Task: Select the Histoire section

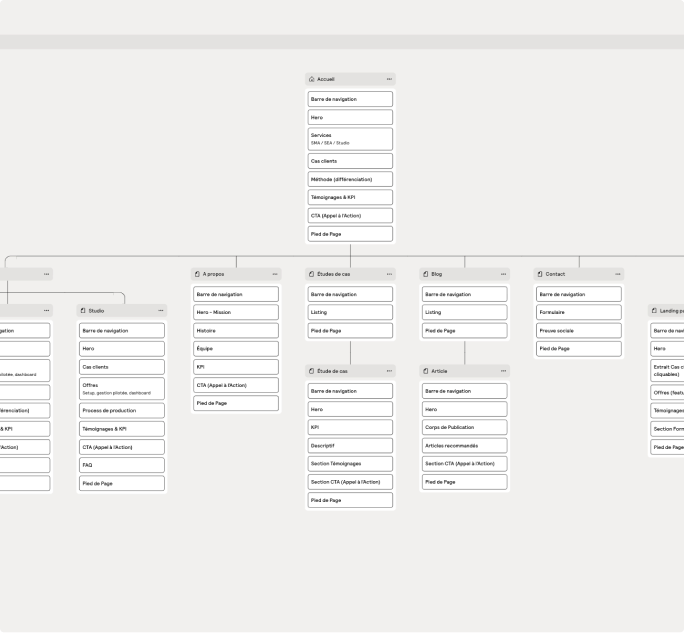Action: click(x=236, y=331)
